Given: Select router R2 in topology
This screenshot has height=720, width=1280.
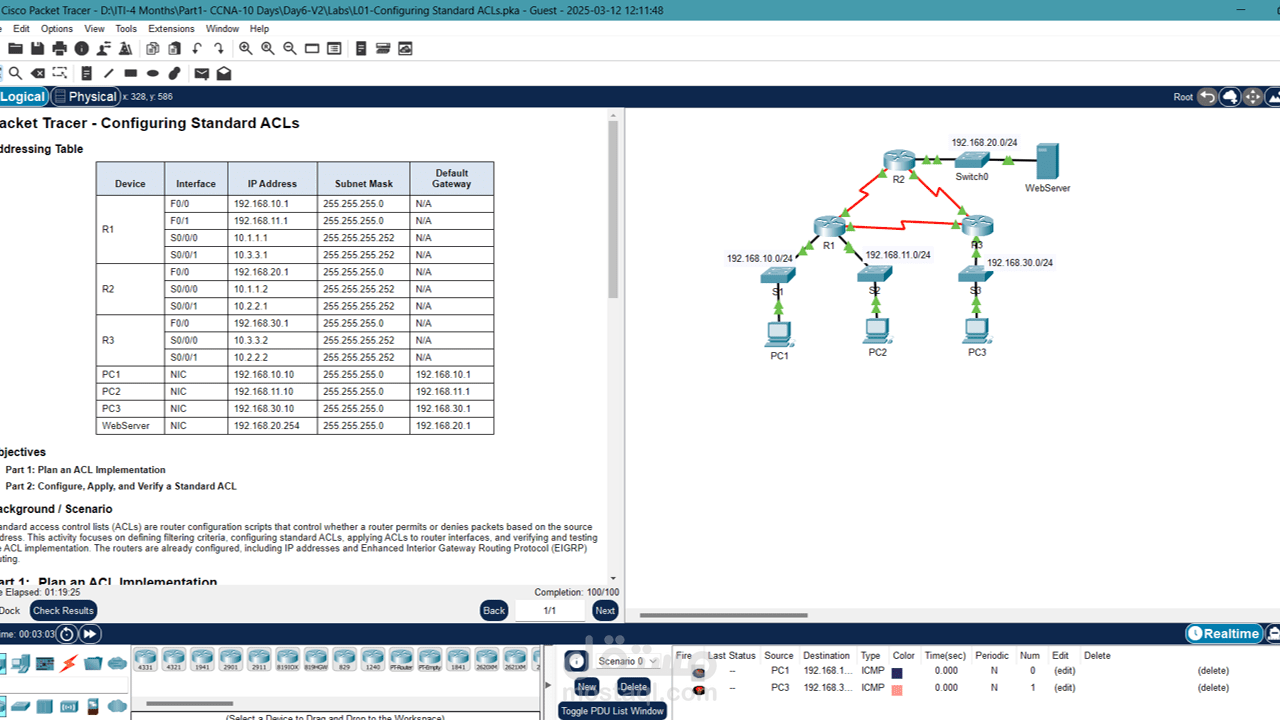Looking at the screenshot, I should (899, 161).
